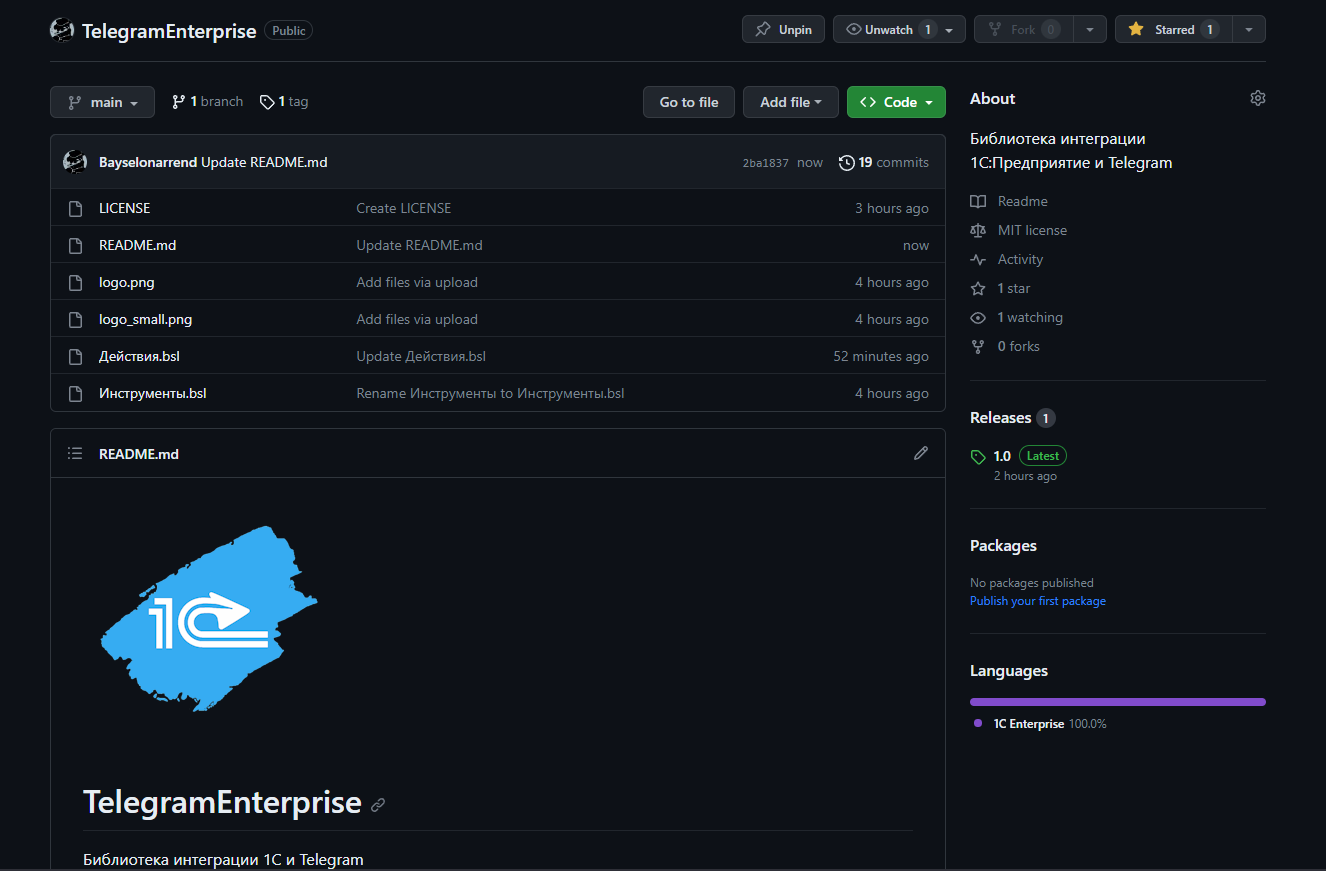
Task: Click the Public visibility badge
Action: [x=289, y=31]
